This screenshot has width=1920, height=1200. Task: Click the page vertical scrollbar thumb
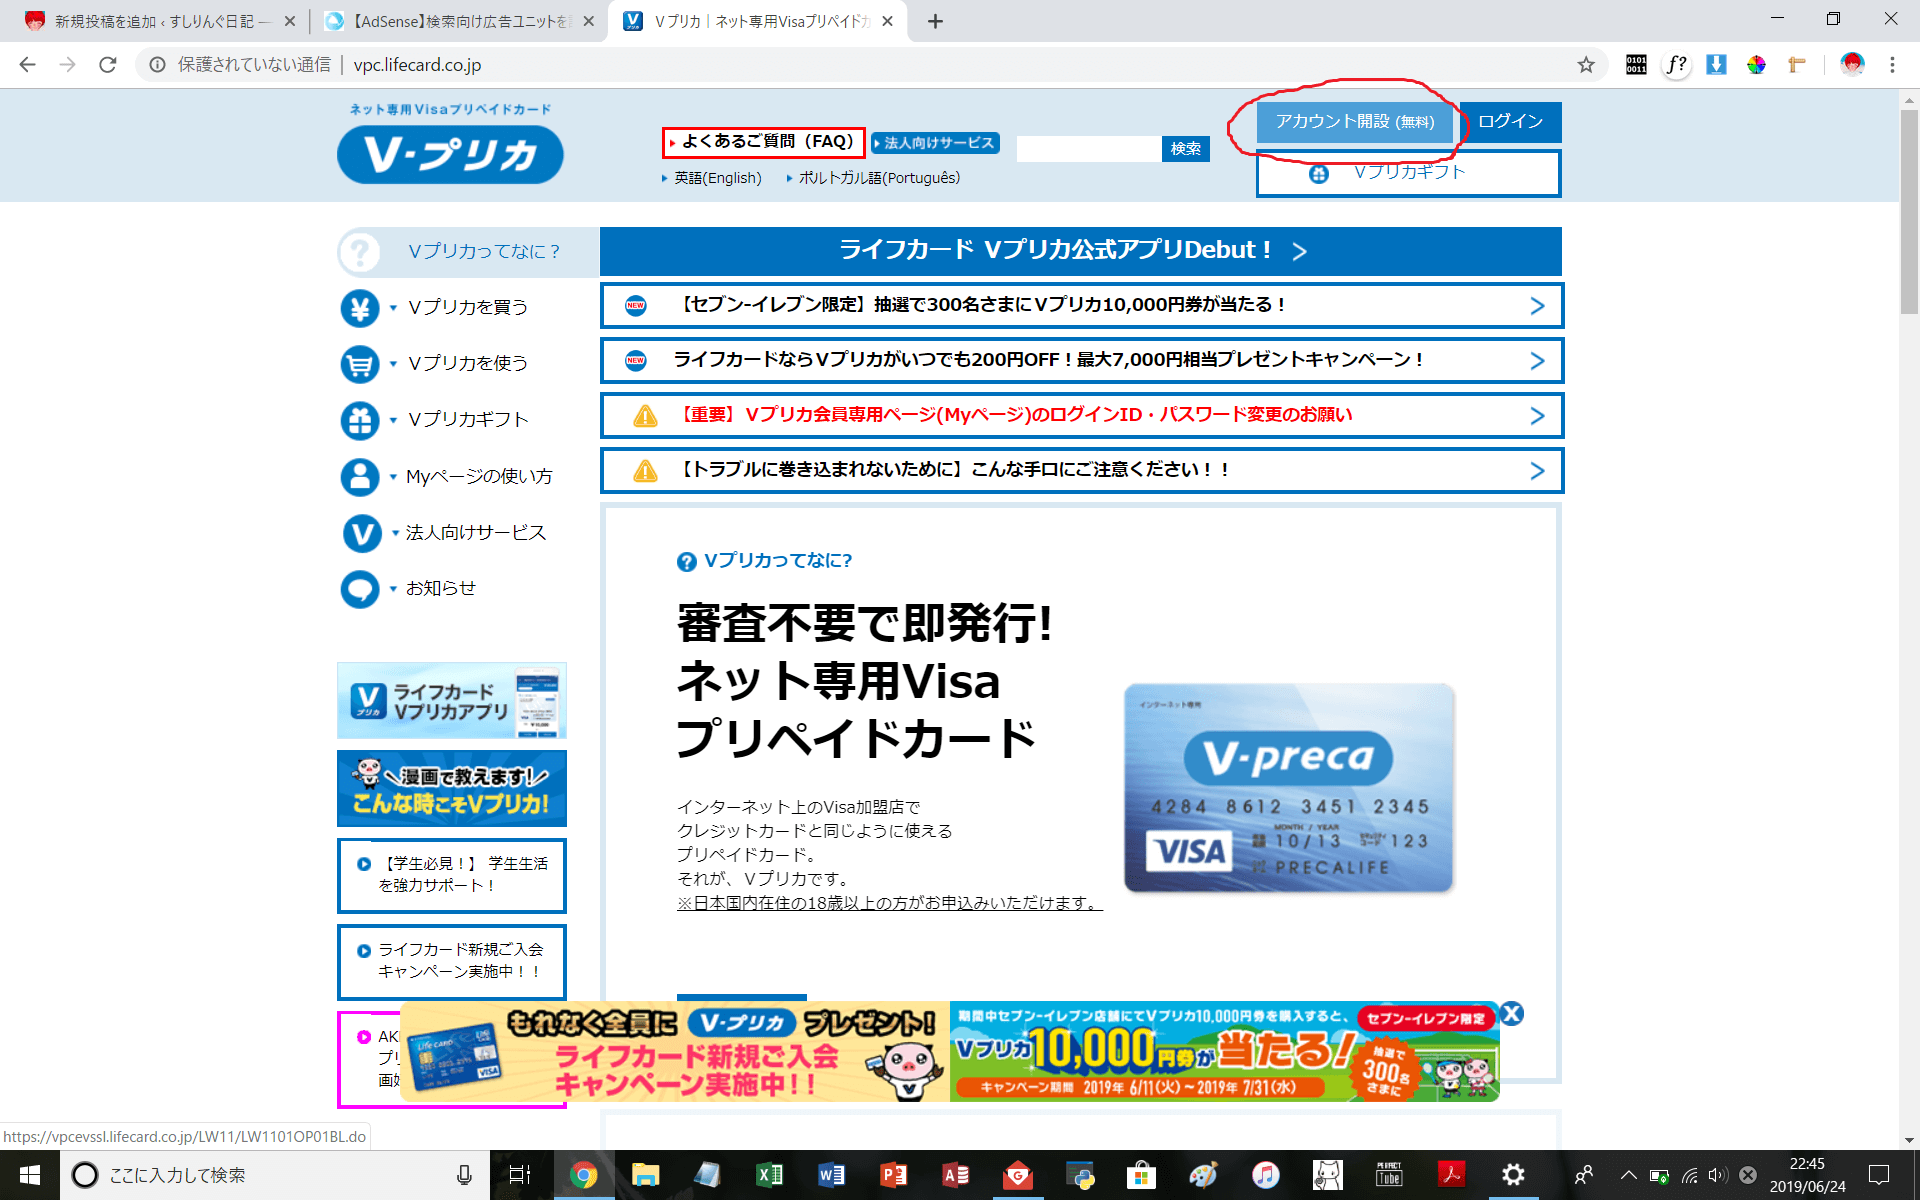(1909, 210)
